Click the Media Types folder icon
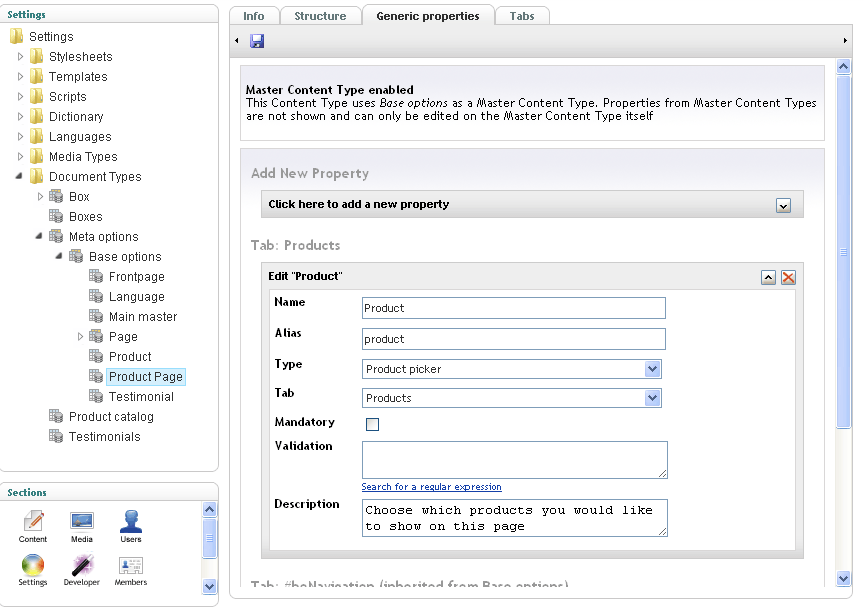This screenshot has width=864, height=608. [37, 157]
